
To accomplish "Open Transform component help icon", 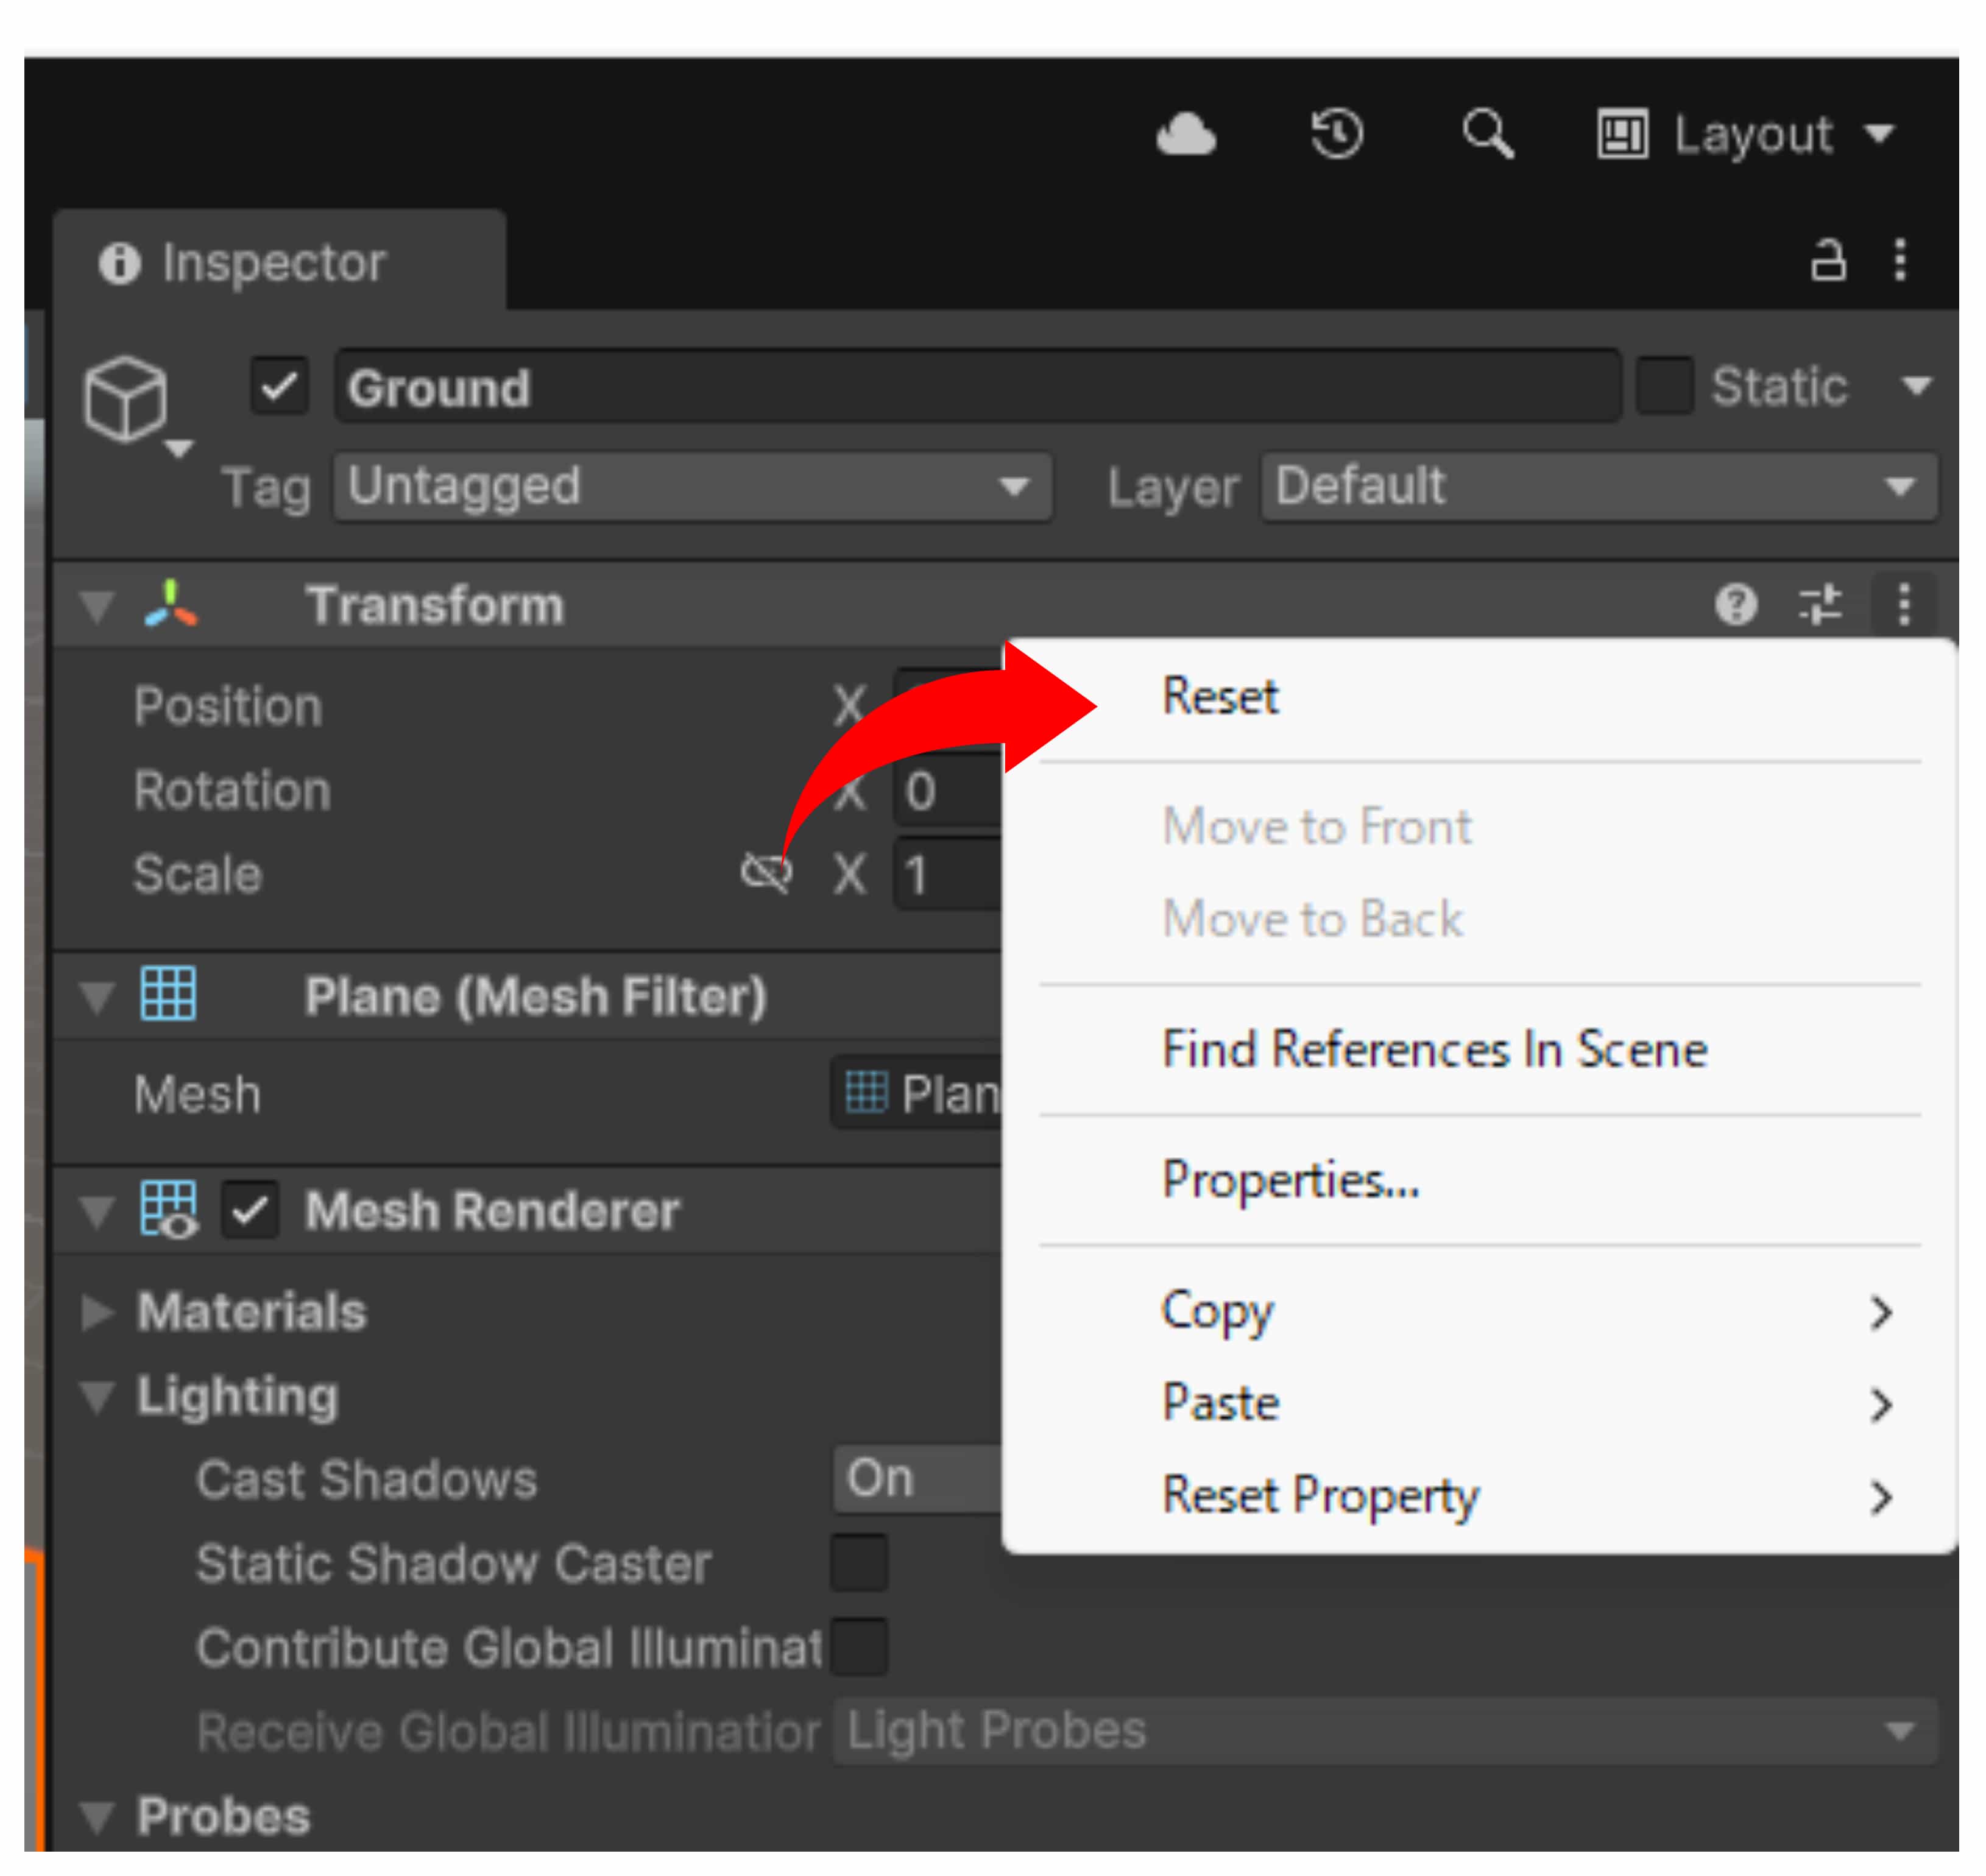I will click(x=1736, y=604).
